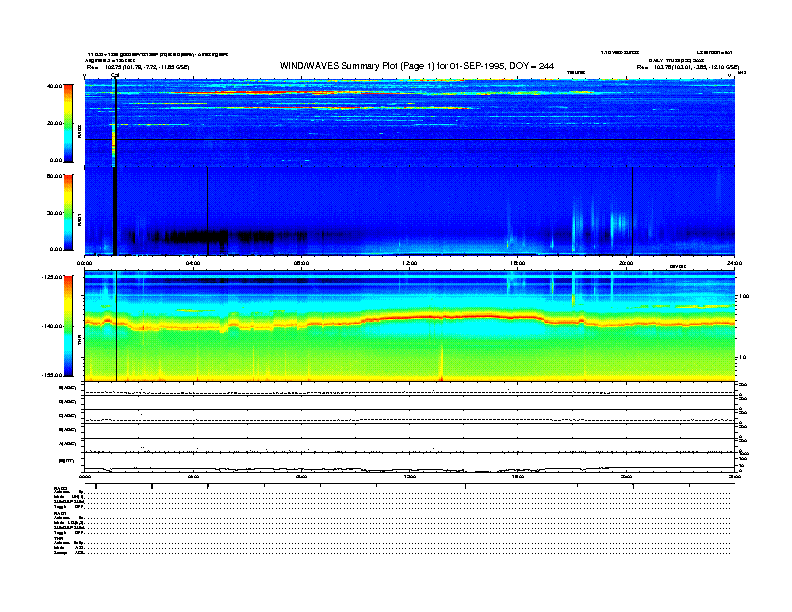Click the 00:00 time label below RAD1 panel
This screenshot has height=612, width=792.
[84, 263]
